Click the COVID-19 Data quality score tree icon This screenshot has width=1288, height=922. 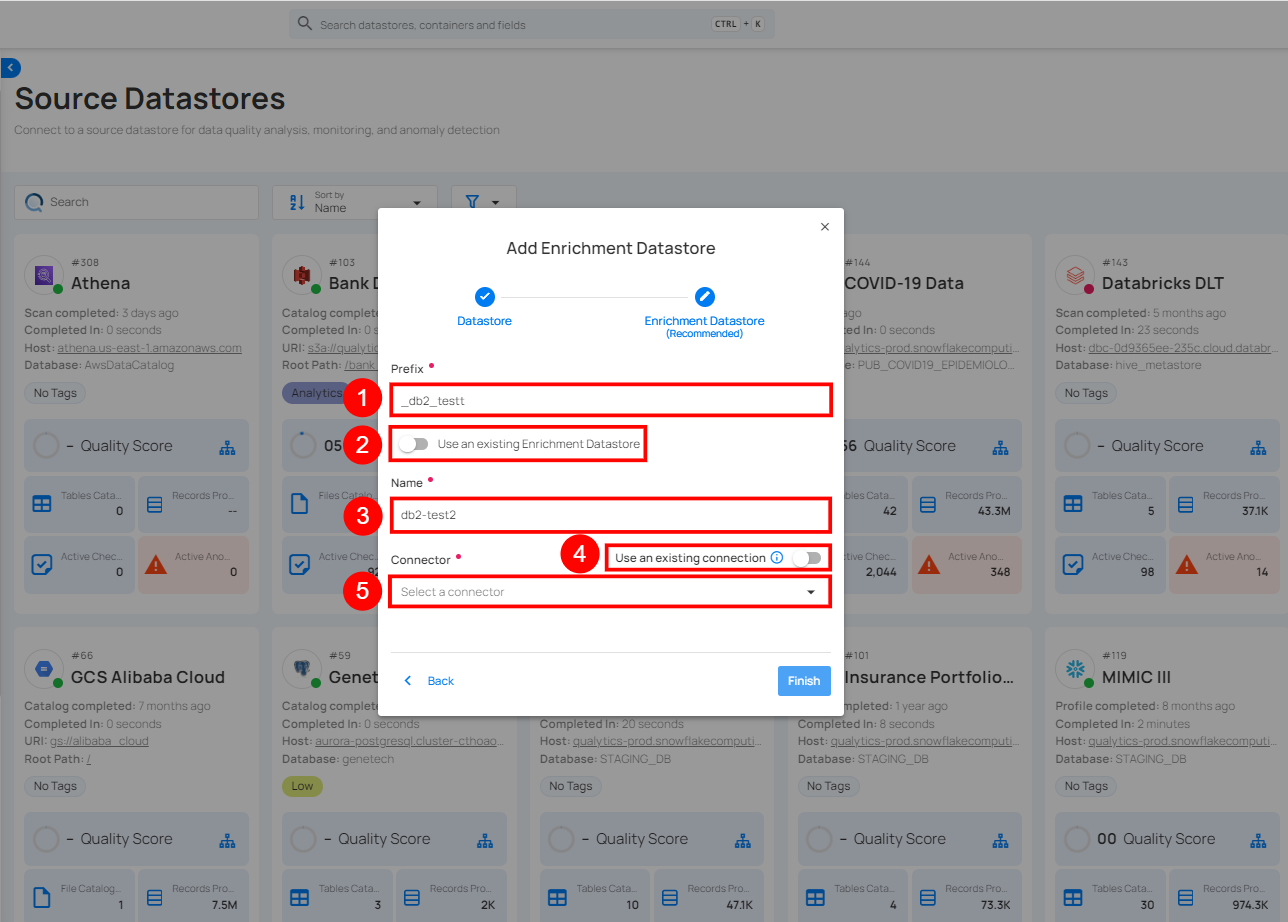click(x=1001, y=447)
